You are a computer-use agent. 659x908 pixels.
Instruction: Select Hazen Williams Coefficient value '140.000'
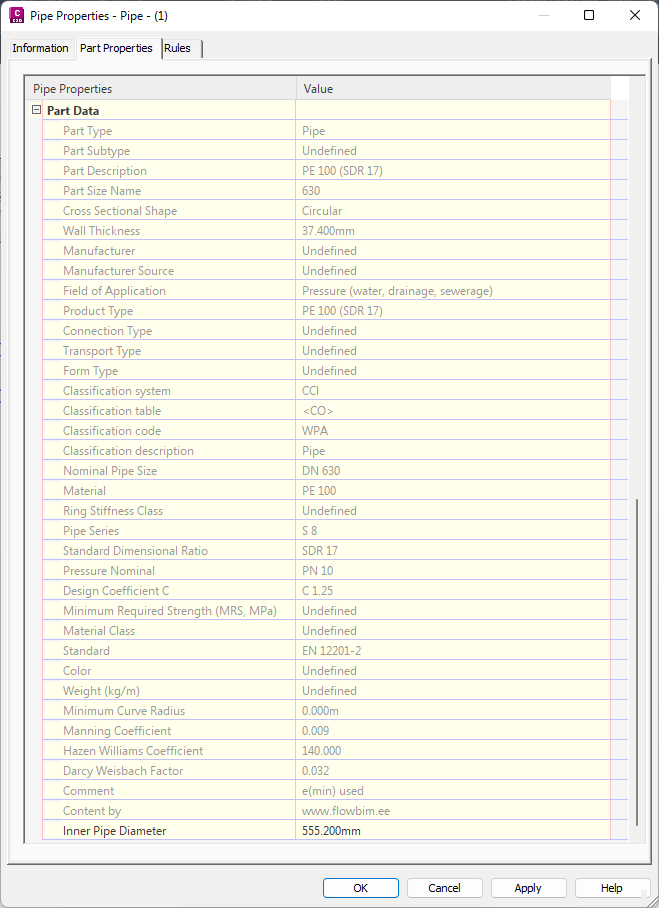pos(321,750)
